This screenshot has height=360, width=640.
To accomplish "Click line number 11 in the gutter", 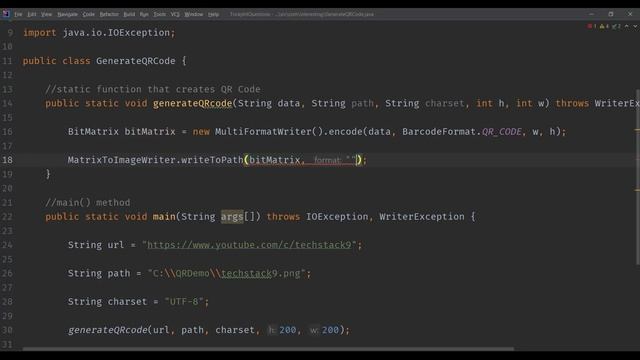I will click(x=7, y=61).
